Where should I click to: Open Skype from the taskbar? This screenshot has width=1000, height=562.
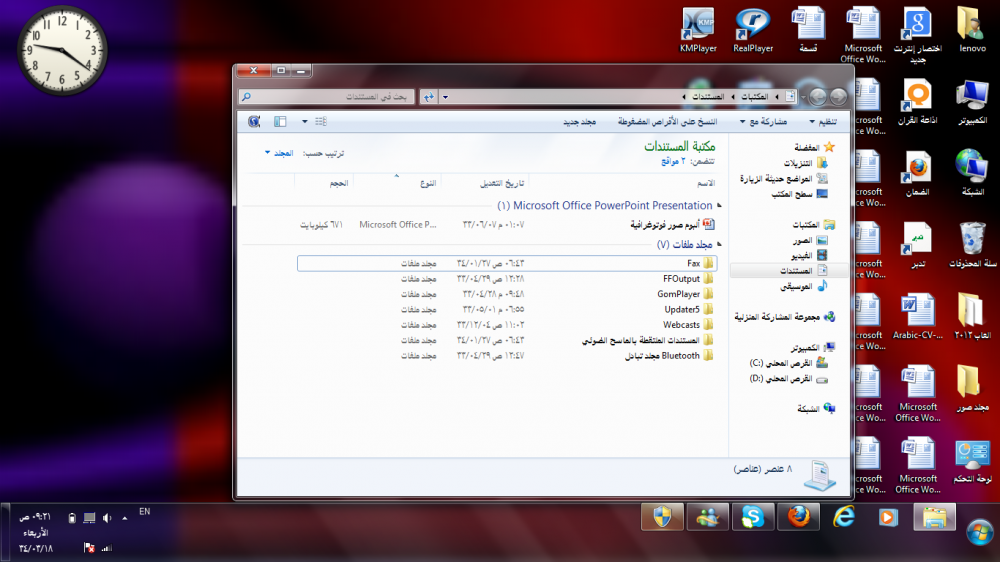[753, 517]
